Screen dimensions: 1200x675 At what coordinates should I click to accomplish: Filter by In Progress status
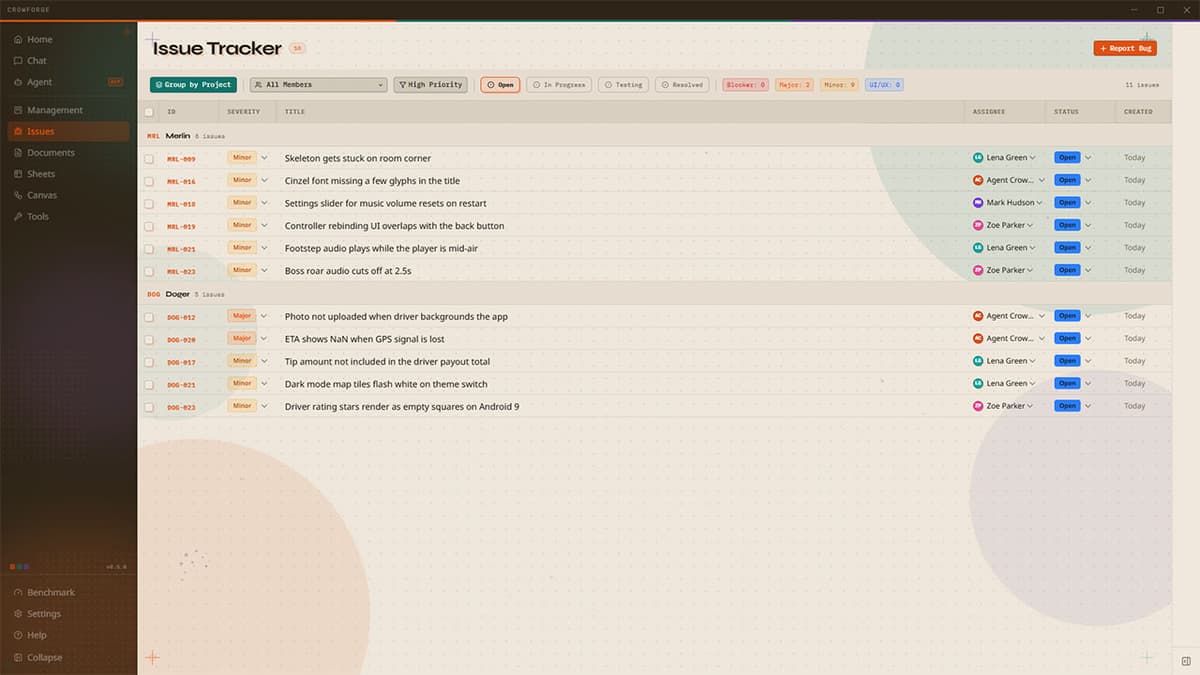pos(559,85)
